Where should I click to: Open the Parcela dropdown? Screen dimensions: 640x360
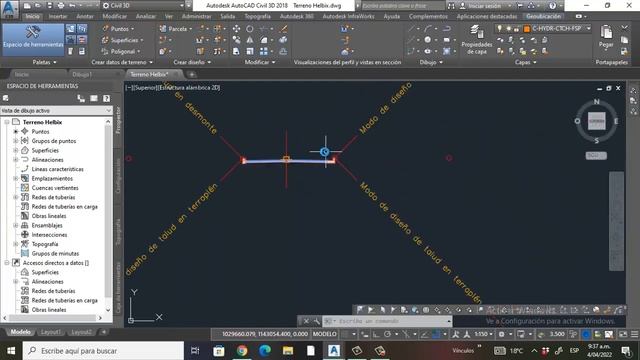[x=176, y=29]
